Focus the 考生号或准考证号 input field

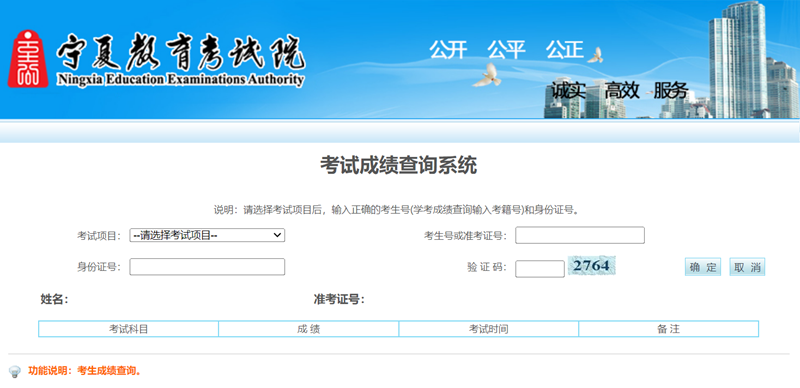[580, 235]
